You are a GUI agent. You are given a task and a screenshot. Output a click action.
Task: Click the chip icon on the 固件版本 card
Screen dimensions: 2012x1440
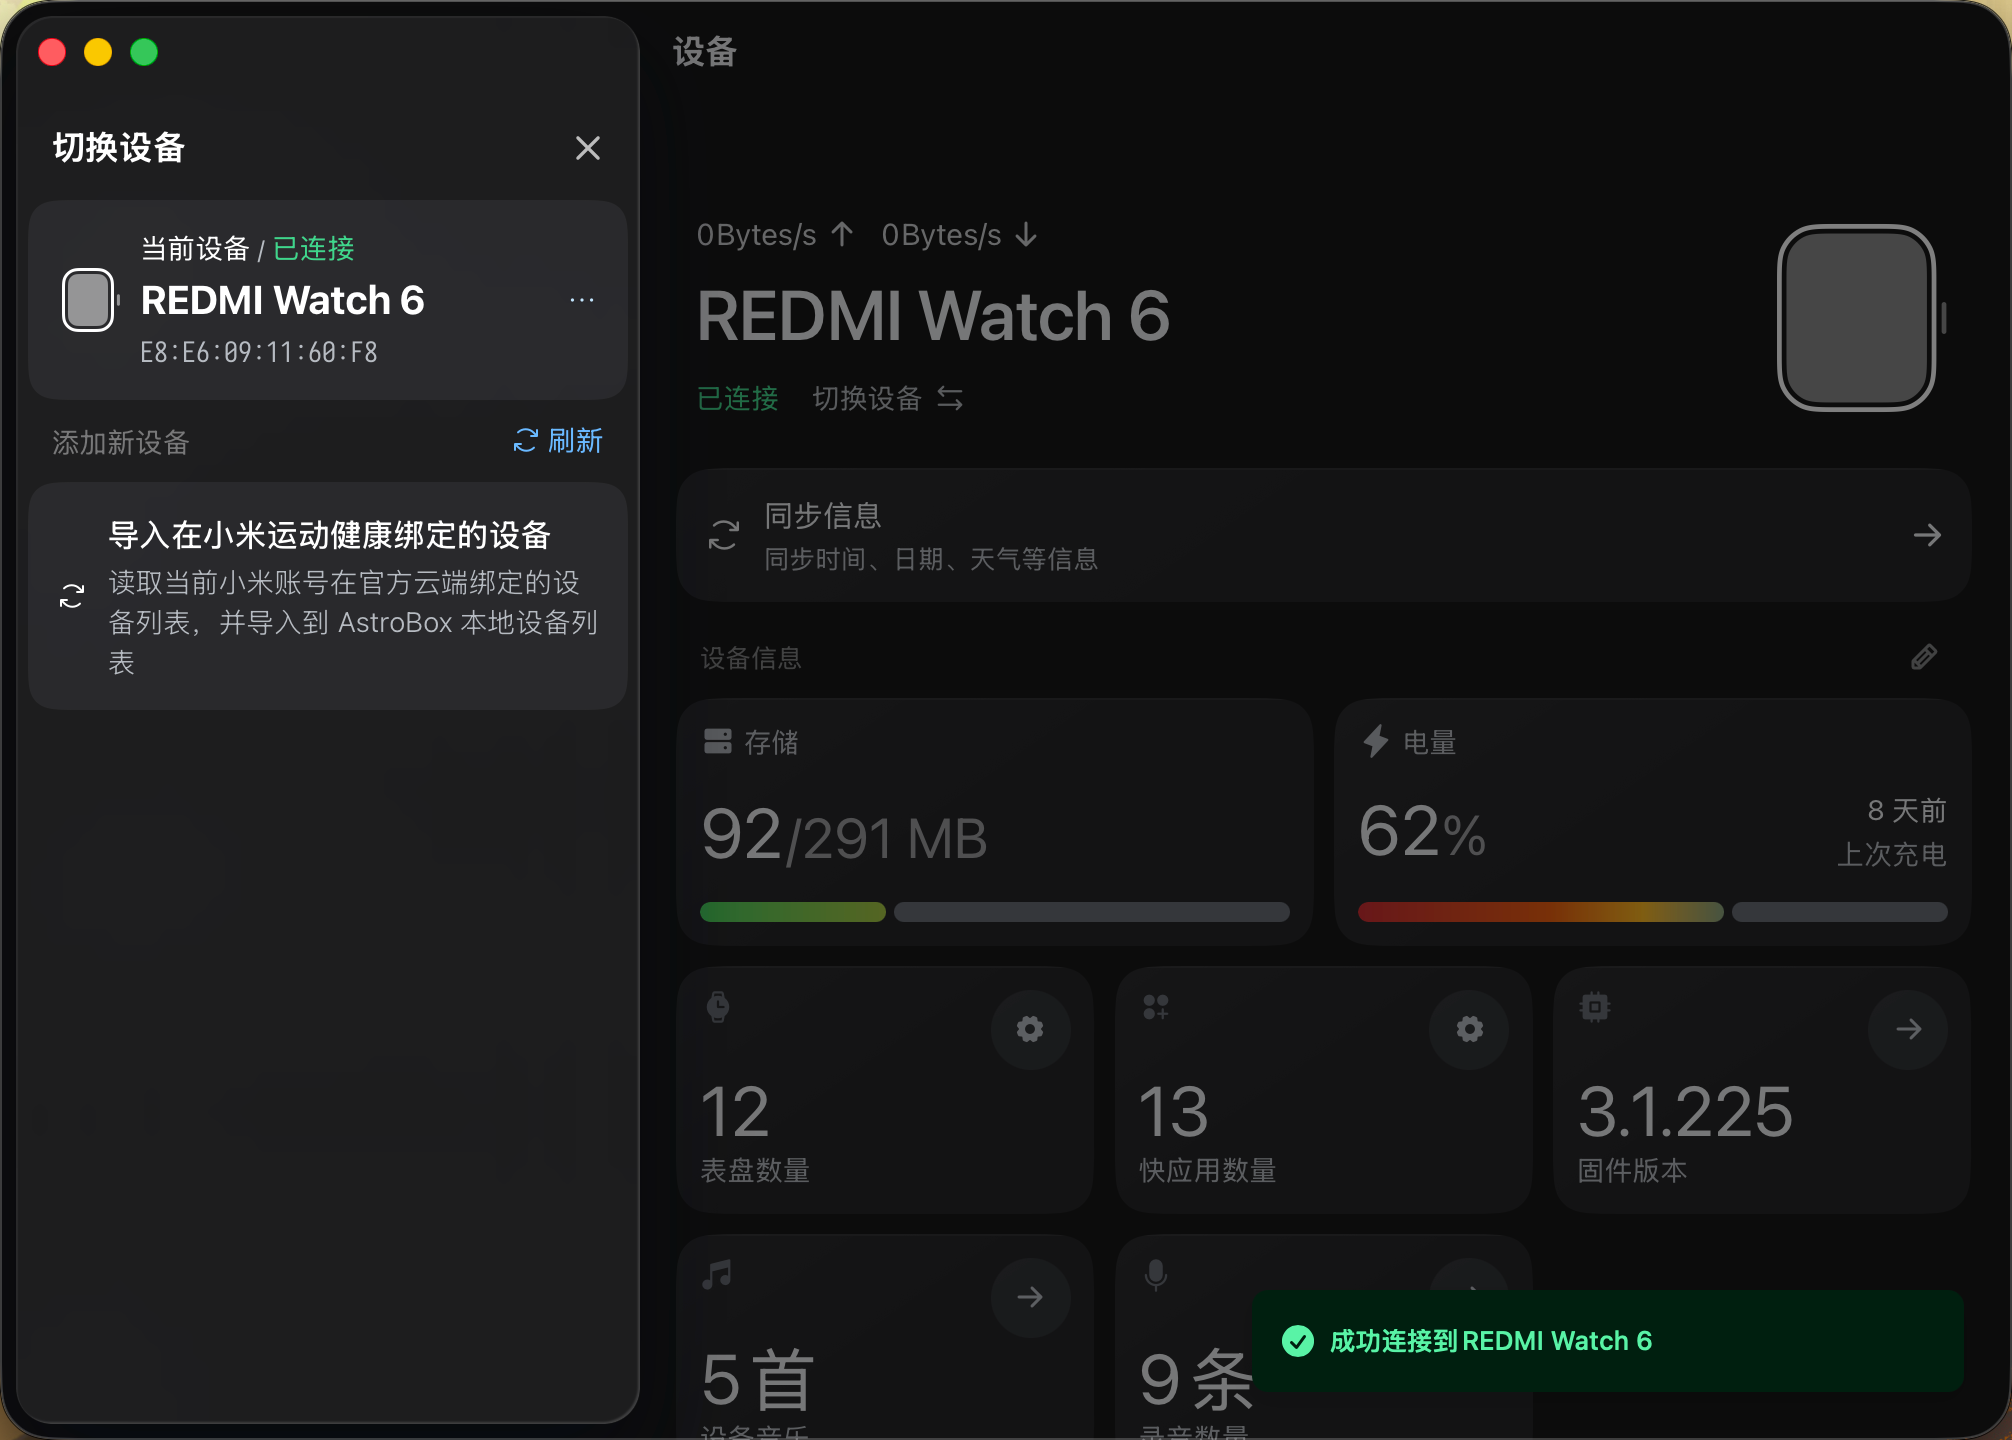tap(1595, 1007)
